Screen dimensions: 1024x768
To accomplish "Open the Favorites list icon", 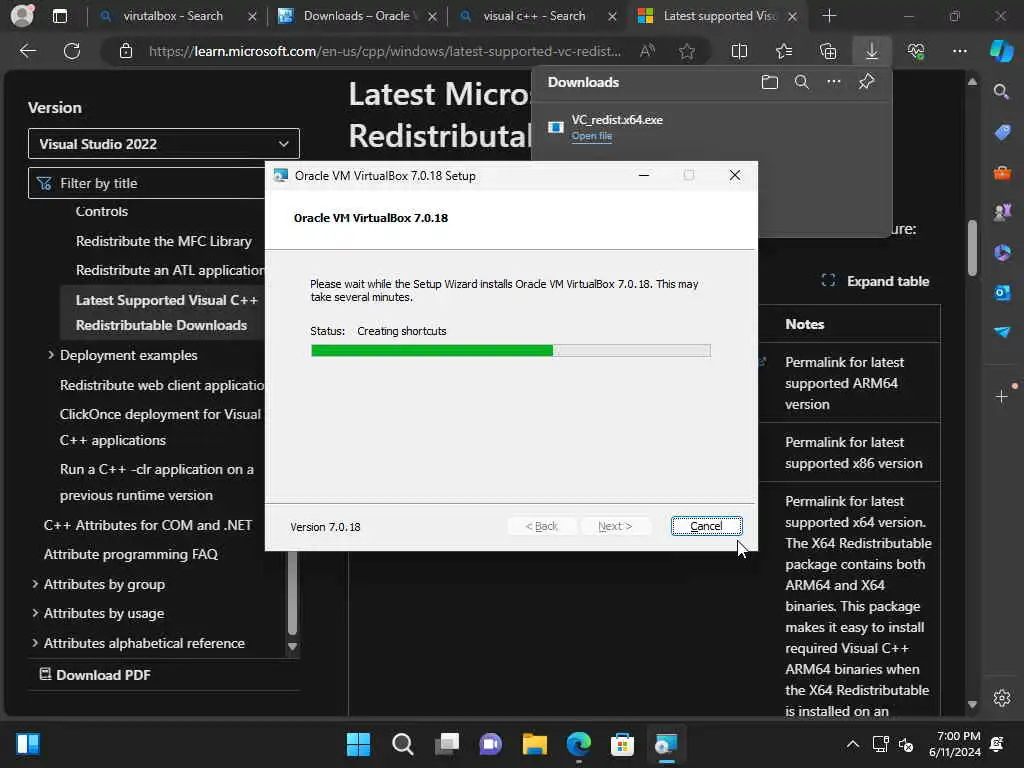I will coord(784,51).
